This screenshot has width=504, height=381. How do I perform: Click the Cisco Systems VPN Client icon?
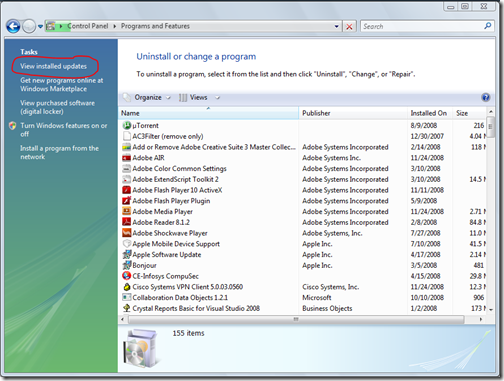(127, 287)
